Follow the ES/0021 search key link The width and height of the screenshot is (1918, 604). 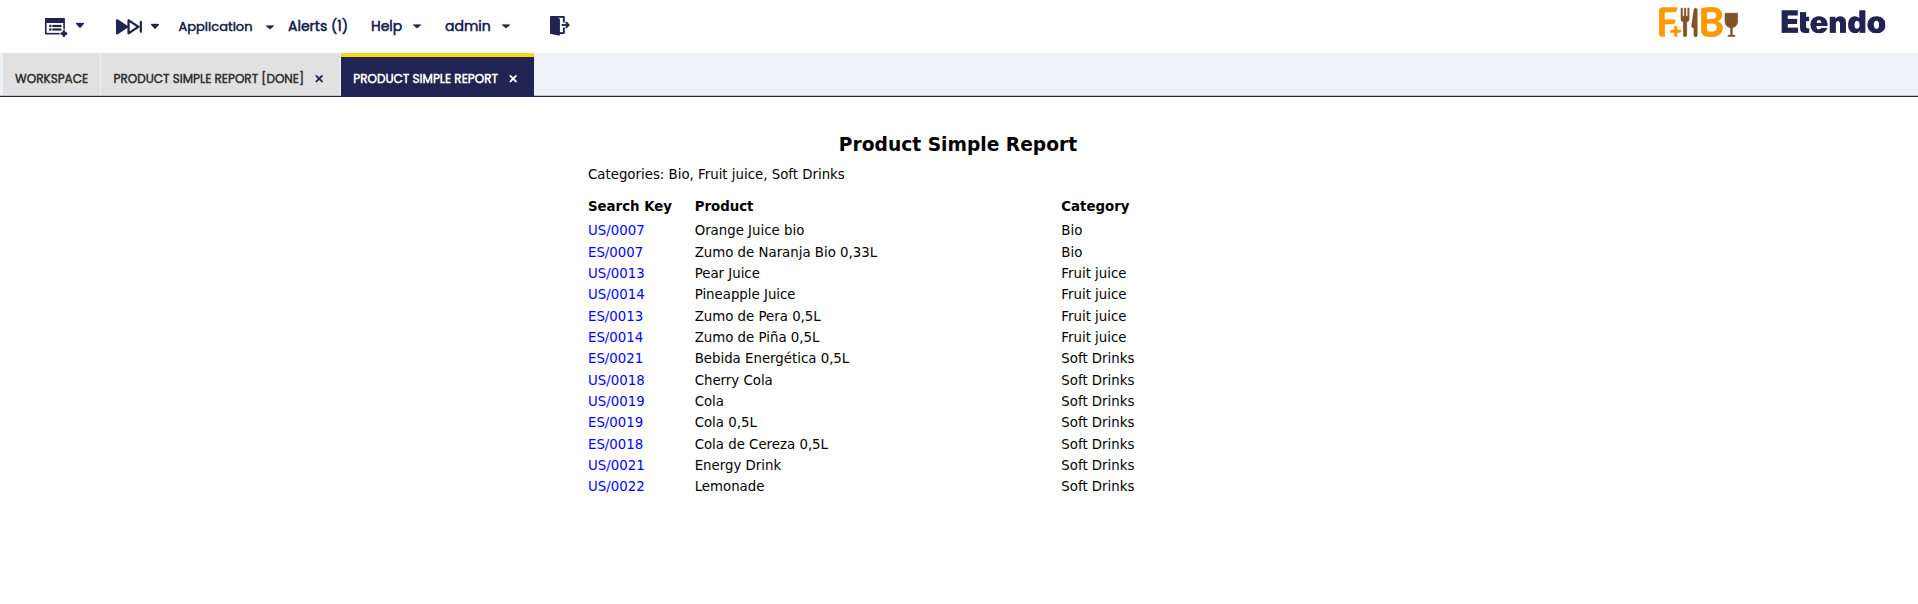pyautogui.click(x=615, y=359)
